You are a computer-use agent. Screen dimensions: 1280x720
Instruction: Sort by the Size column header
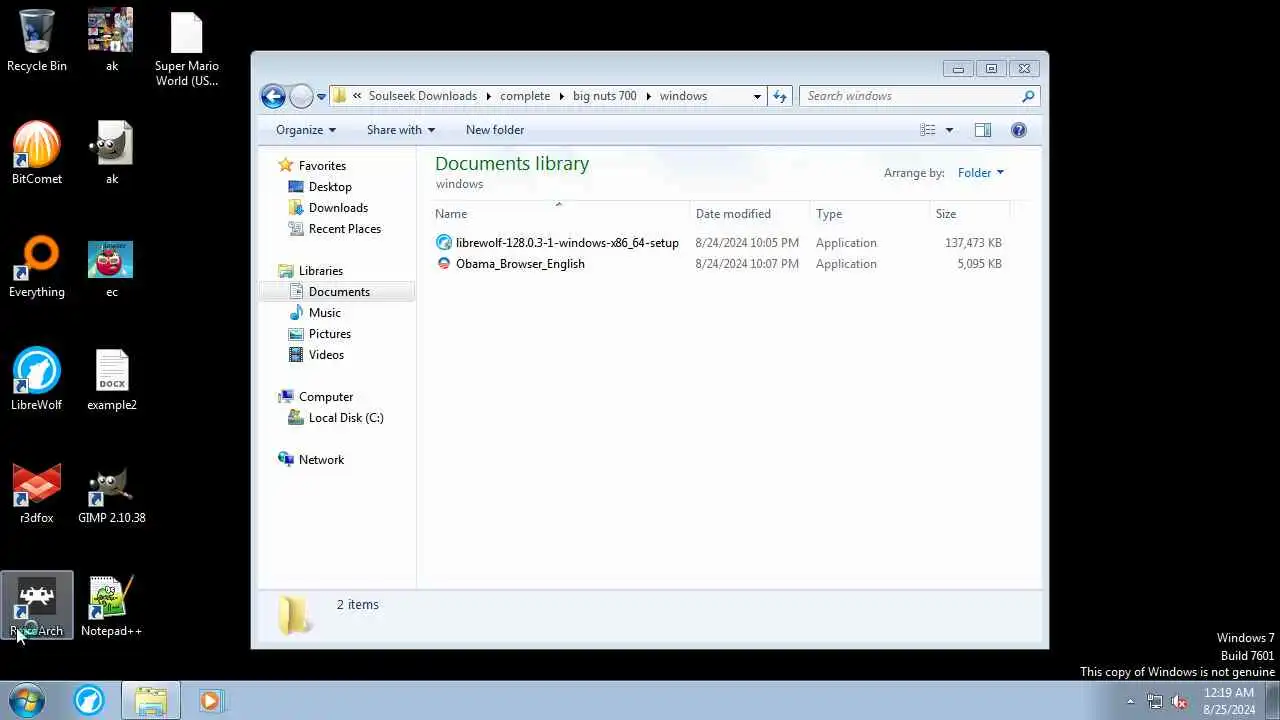pos(969,213)
